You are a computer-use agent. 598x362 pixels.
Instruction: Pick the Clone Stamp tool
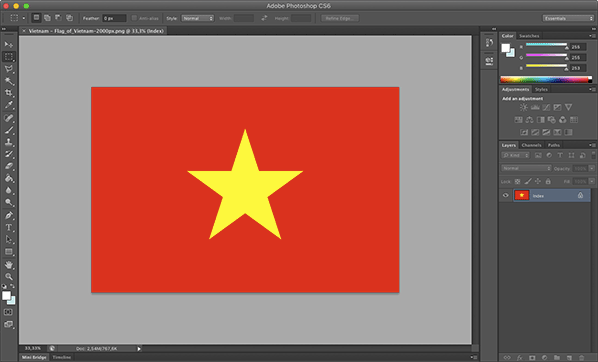click(x=9, y=142)
